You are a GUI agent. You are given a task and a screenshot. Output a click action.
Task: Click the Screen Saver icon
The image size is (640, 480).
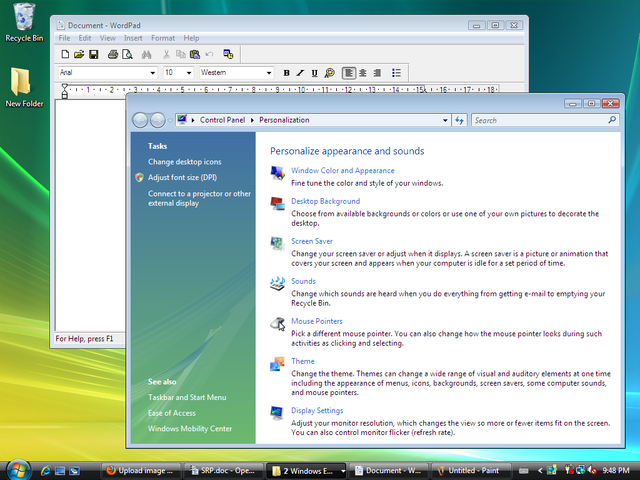(278, 243)
